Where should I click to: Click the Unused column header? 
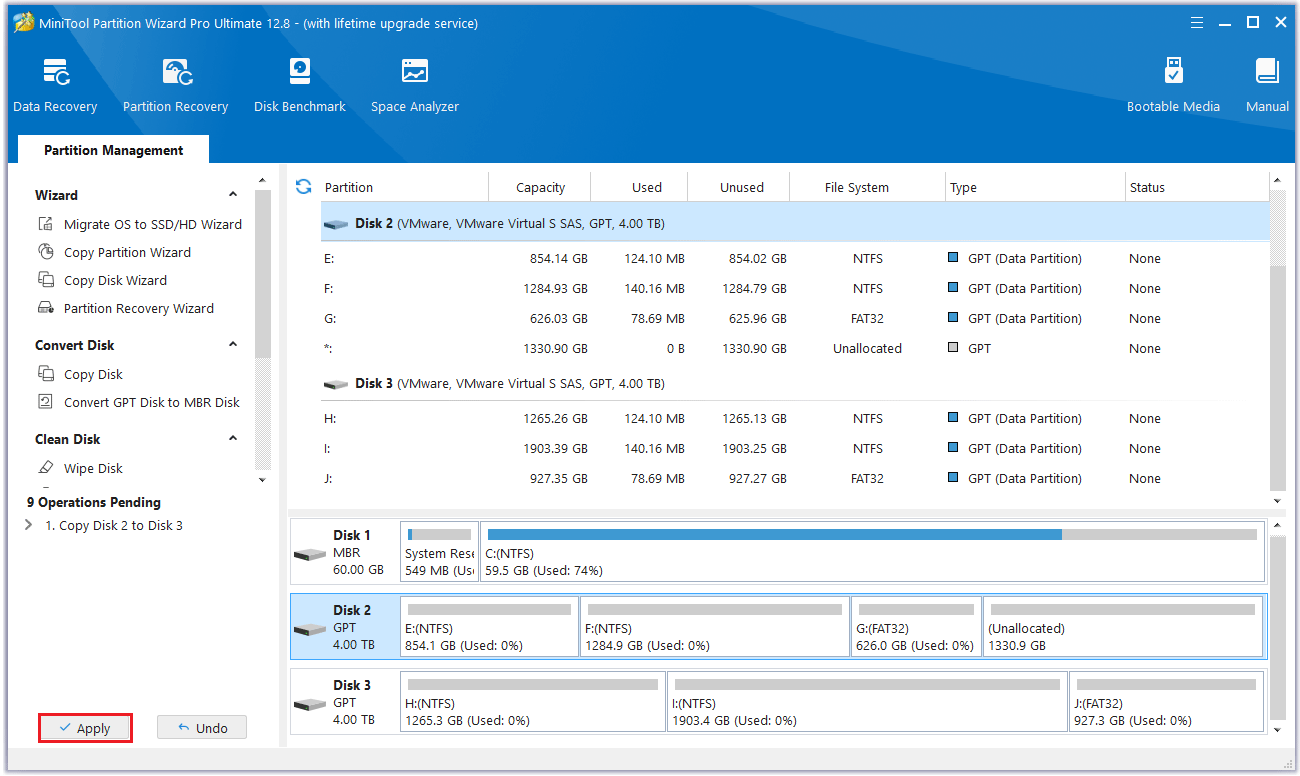(741, 187)
